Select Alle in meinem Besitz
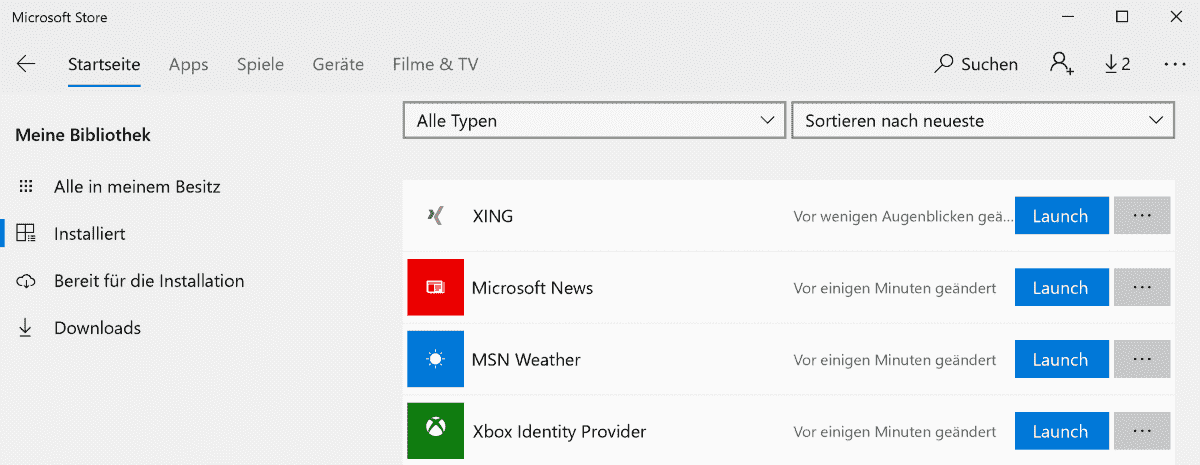 [x=137, y=187]
